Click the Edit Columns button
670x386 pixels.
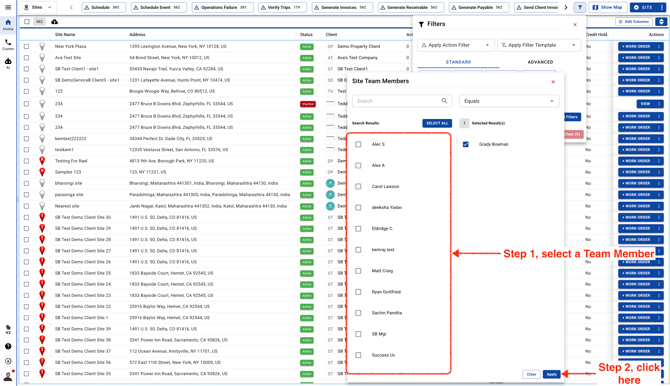(634, 21)
